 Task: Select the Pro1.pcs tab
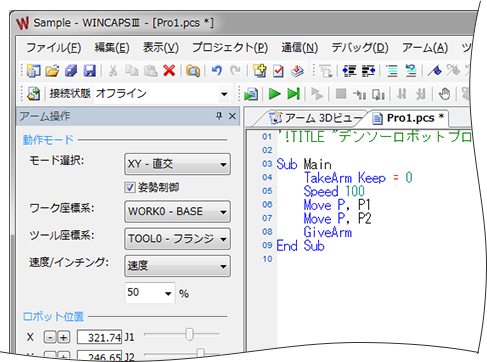tap(409, 118)
